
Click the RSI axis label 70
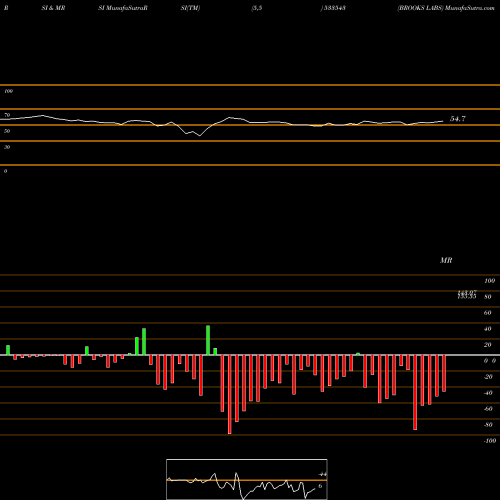click(7, 115)
